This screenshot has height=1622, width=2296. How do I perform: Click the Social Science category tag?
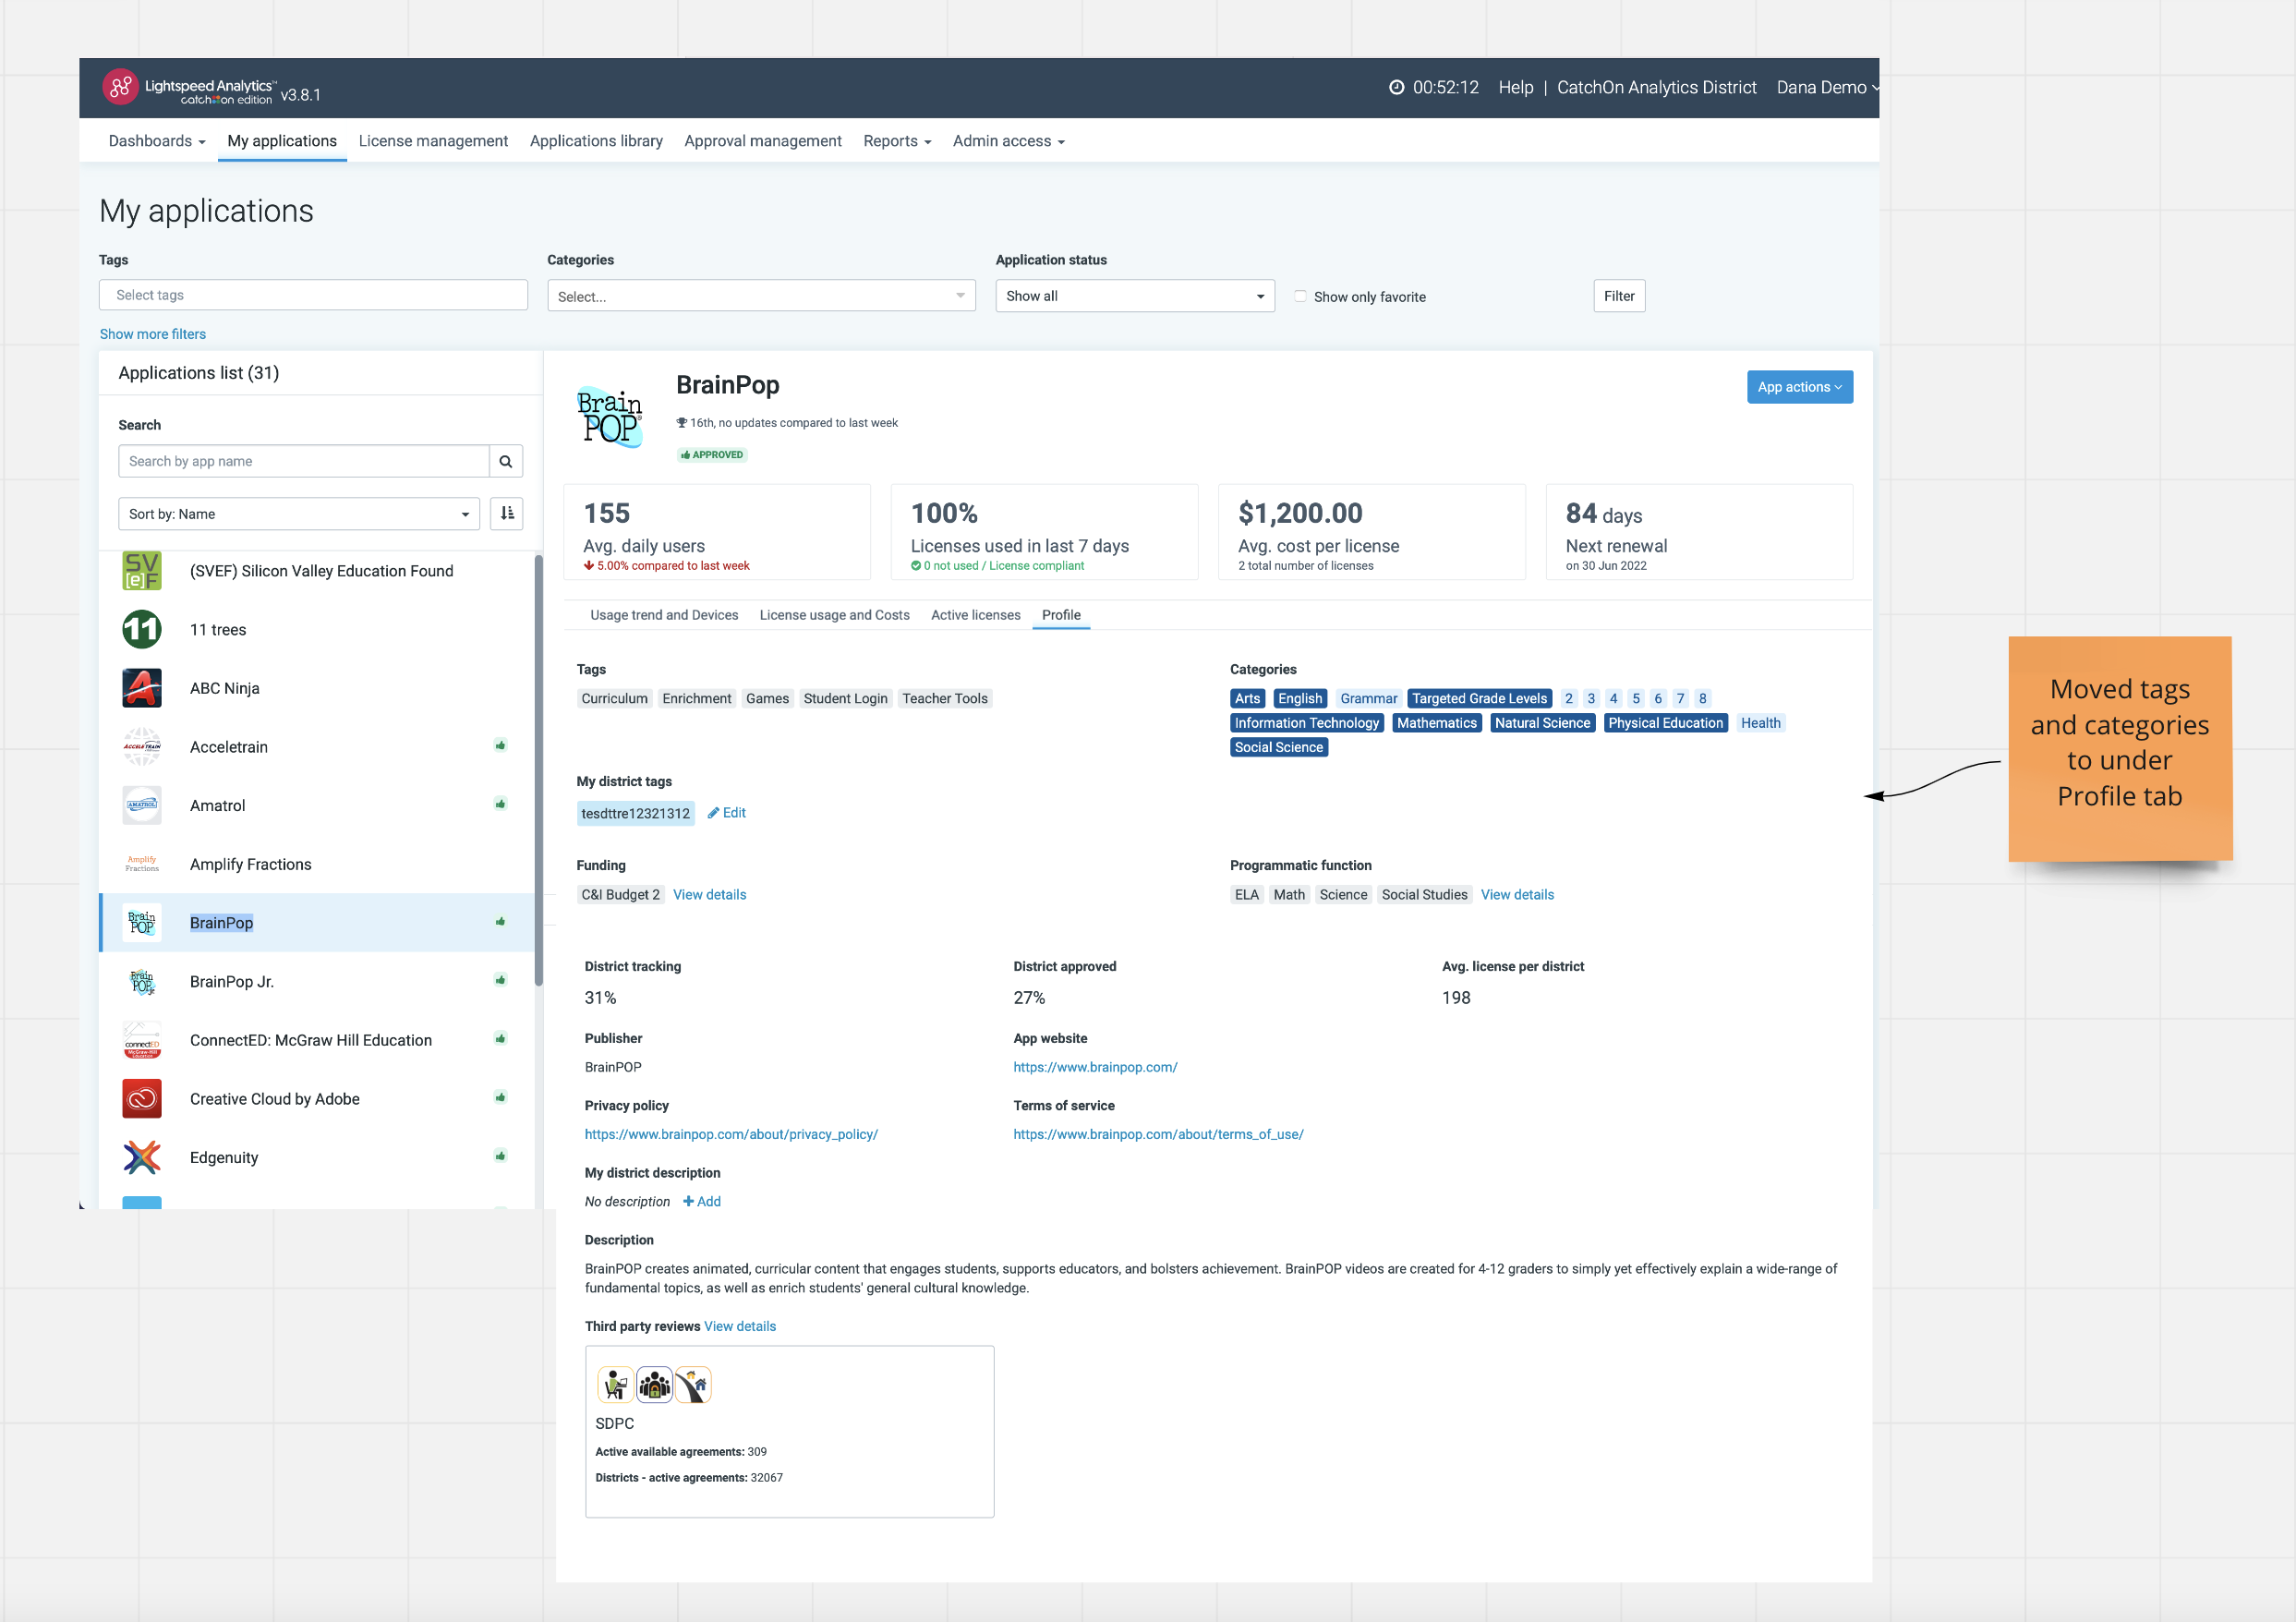click(1278, 747)
